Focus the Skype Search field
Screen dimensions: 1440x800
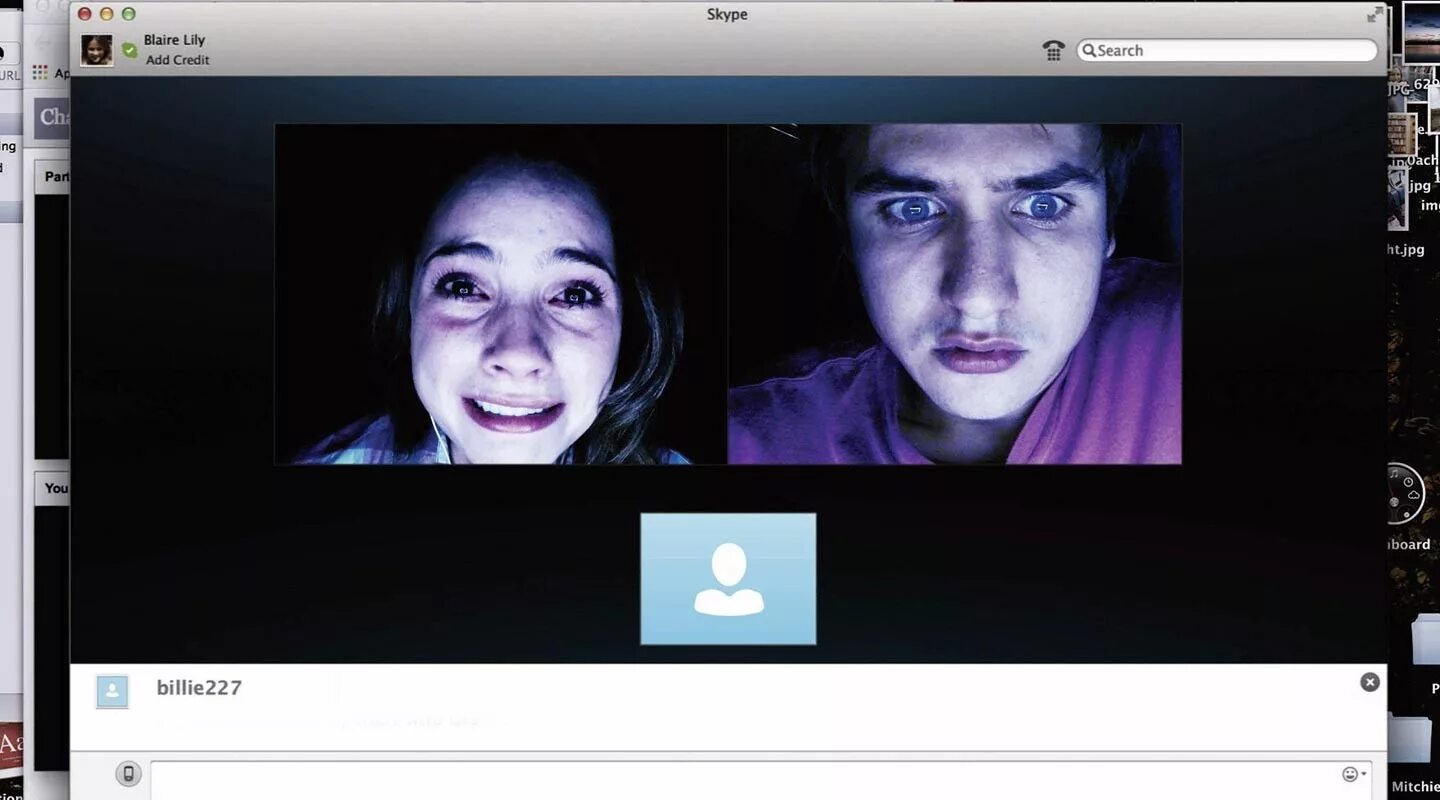(x=1227, y=50)
